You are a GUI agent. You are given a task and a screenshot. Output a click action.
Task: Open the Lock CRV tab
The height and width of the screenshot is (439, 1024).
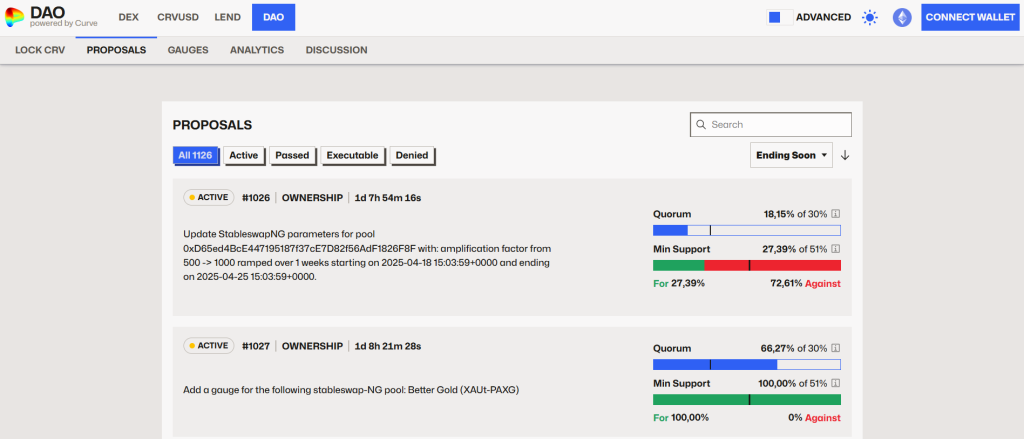(x=40, y=50)
